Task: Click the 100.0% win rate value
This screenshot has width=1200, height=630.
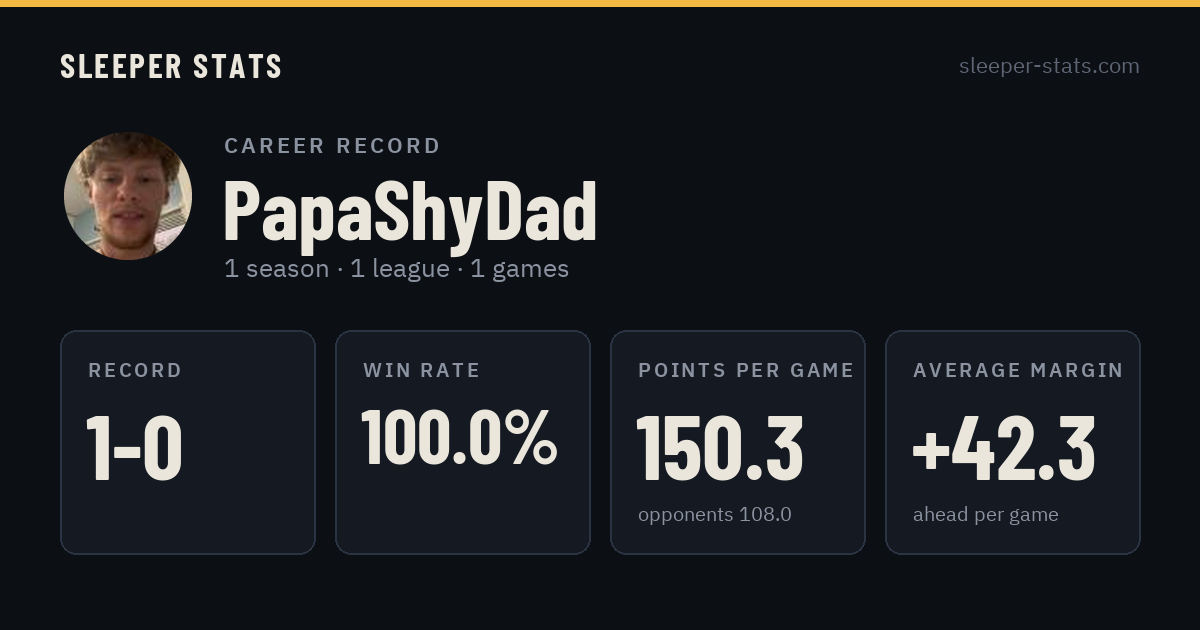Action: (x=459, y=437)
